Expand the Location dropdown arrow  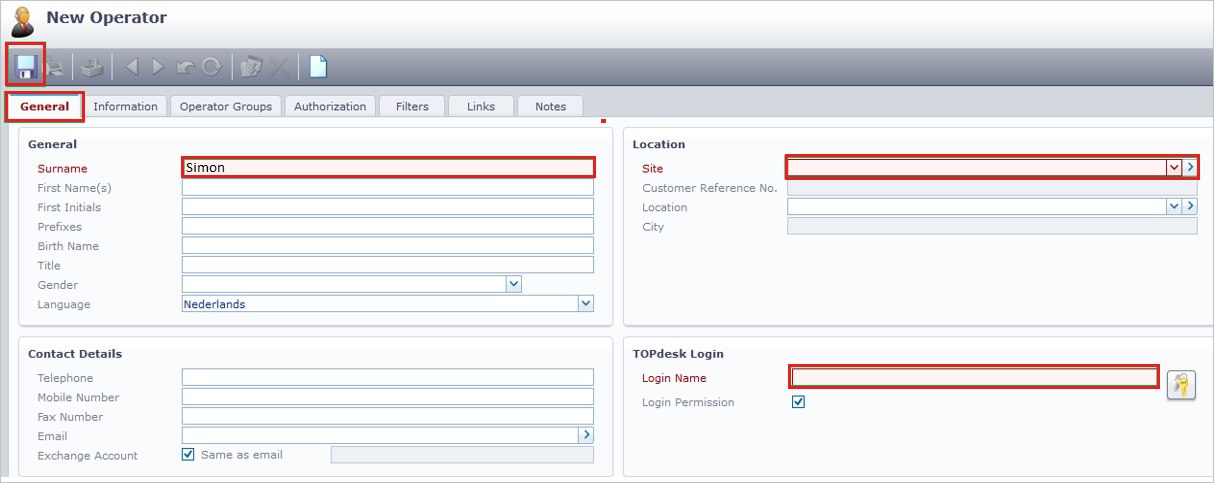pyautogui.click(x=1174, y=207)
